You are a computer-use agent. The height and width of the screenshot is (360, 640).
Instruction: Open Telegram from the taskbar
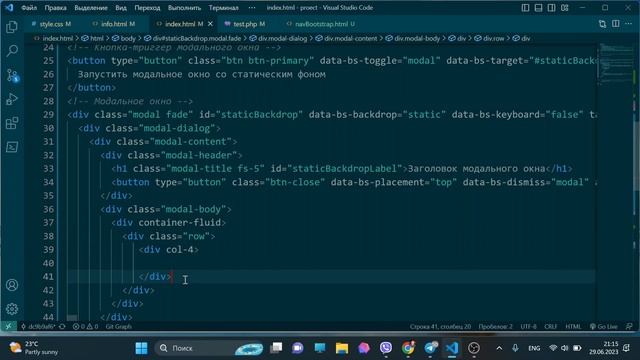point(430,348)
